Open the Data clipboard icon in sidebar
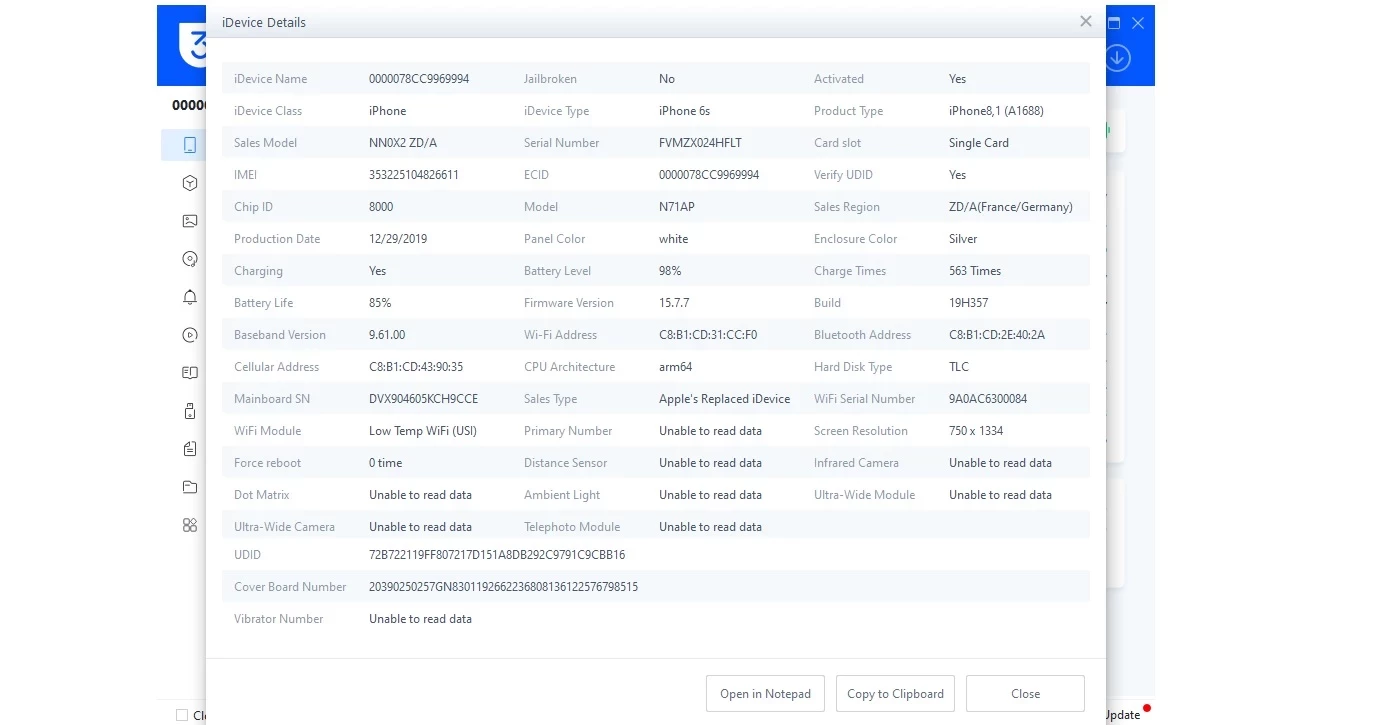The height and width of the screenshot is (725, 1392). coord(190,449)
